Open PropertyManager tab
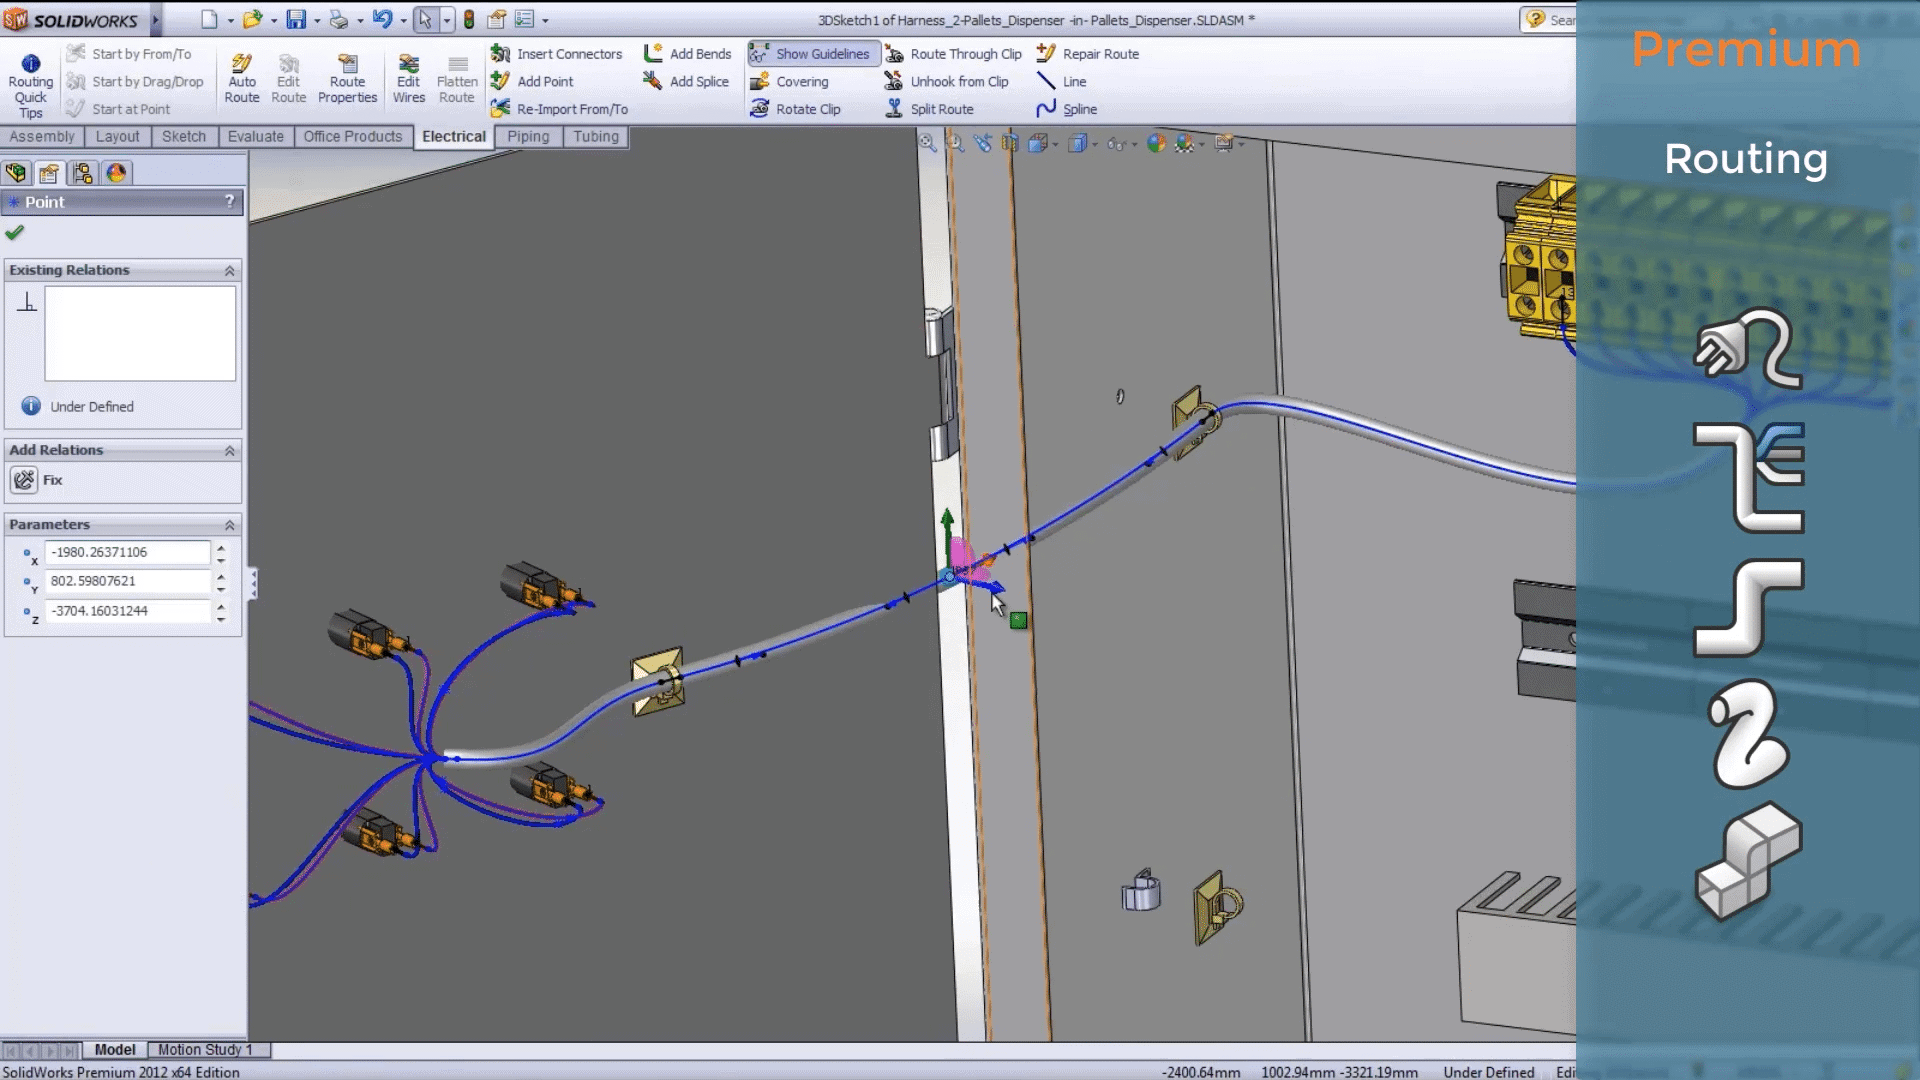The width and height of the screenshot is (1920, 1080). point(49,173)
